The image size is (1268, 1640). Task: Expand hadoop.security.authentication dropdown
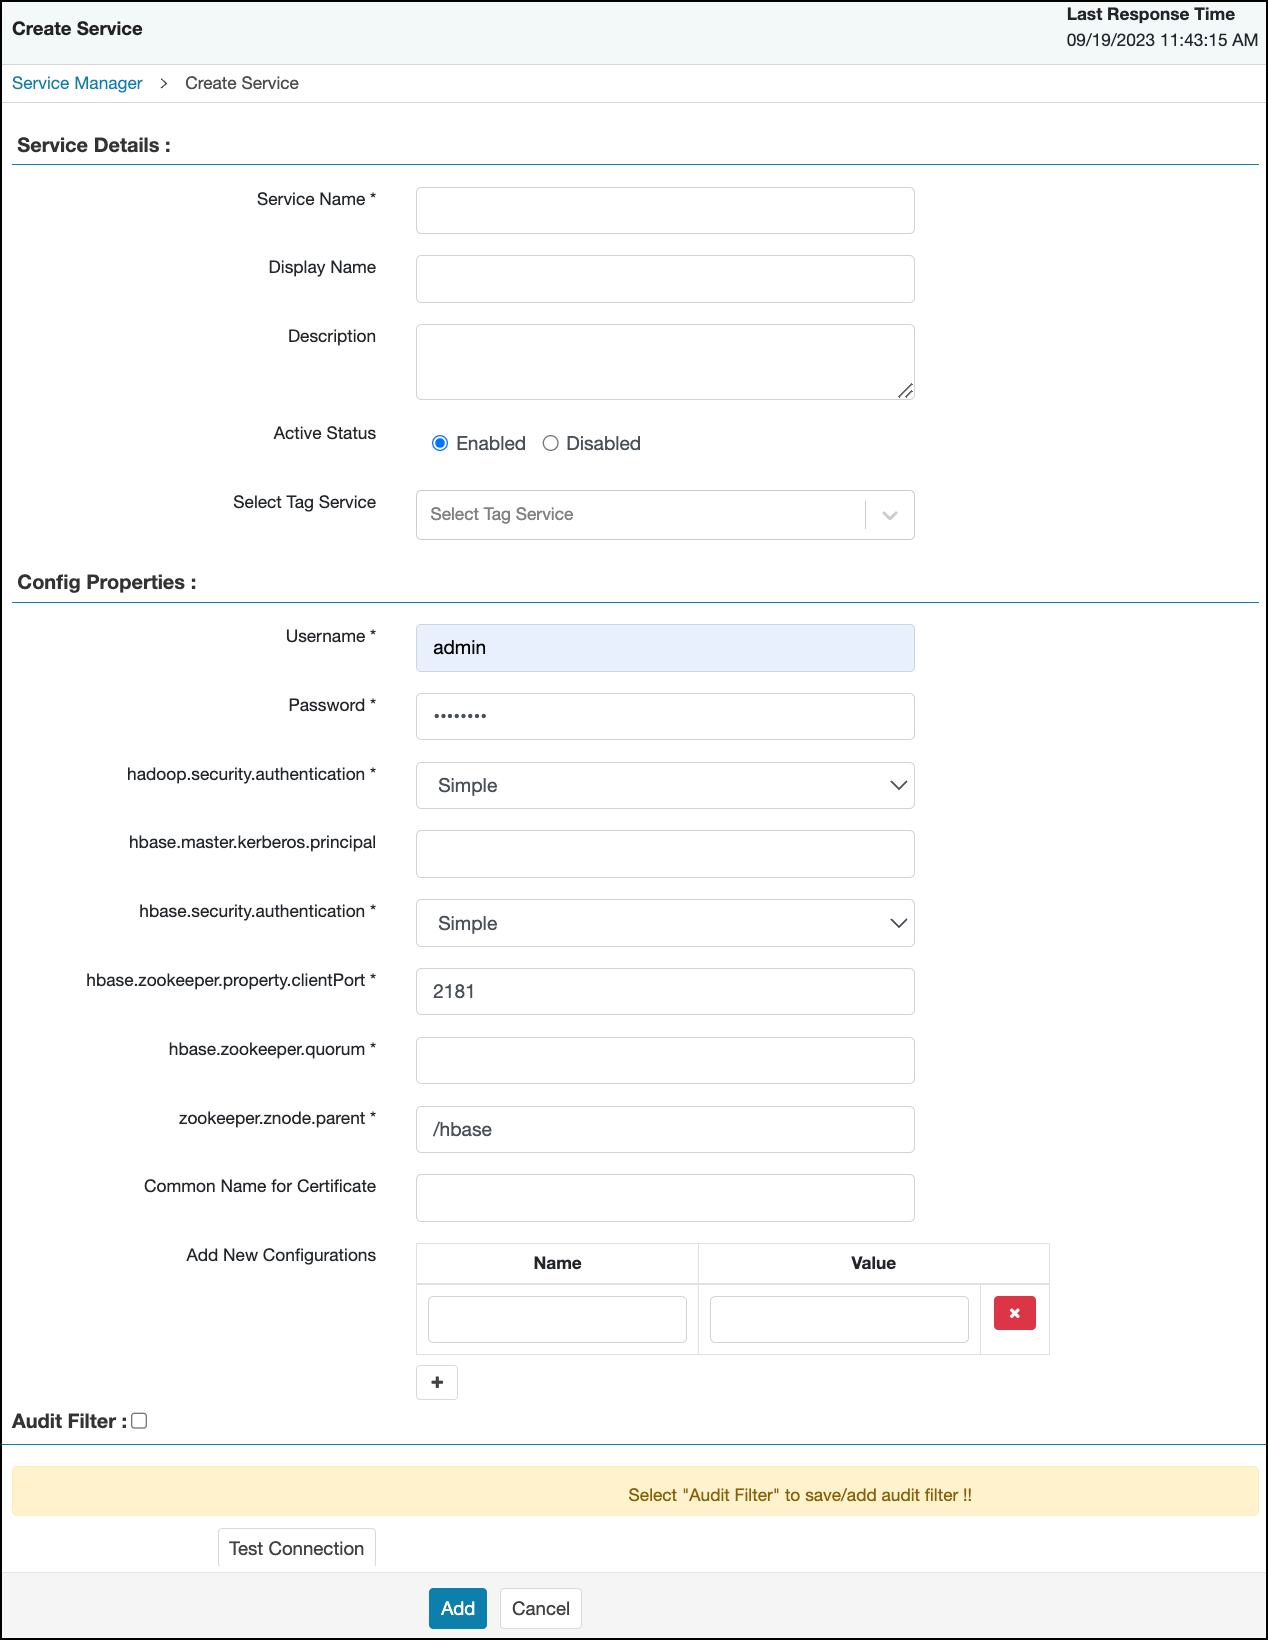665,786
